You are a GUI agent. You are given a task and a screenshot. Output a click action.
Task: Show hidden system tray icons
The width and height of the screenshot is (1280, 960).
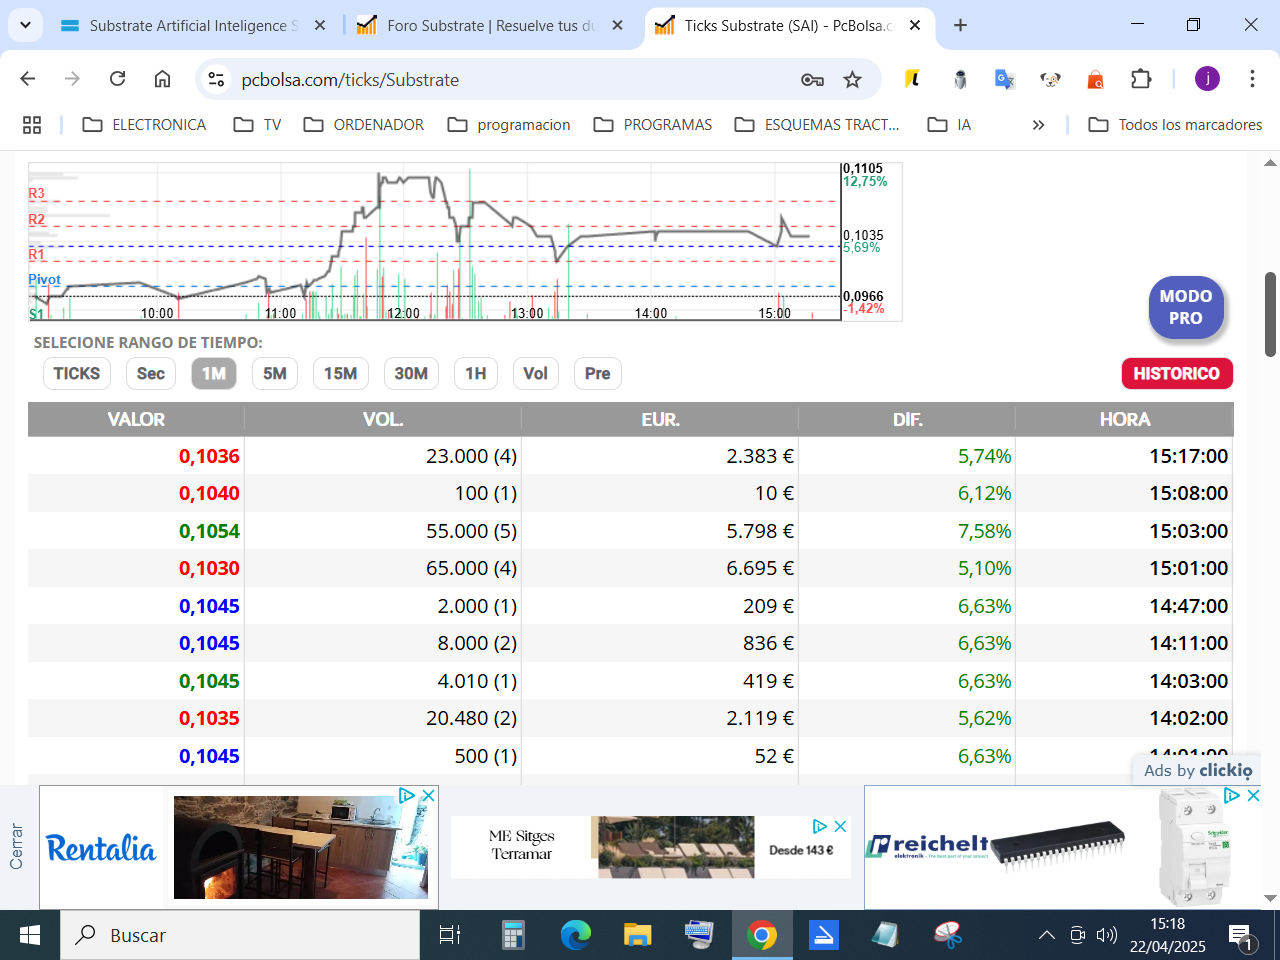pyautogui.click(x=1046, y=935)
